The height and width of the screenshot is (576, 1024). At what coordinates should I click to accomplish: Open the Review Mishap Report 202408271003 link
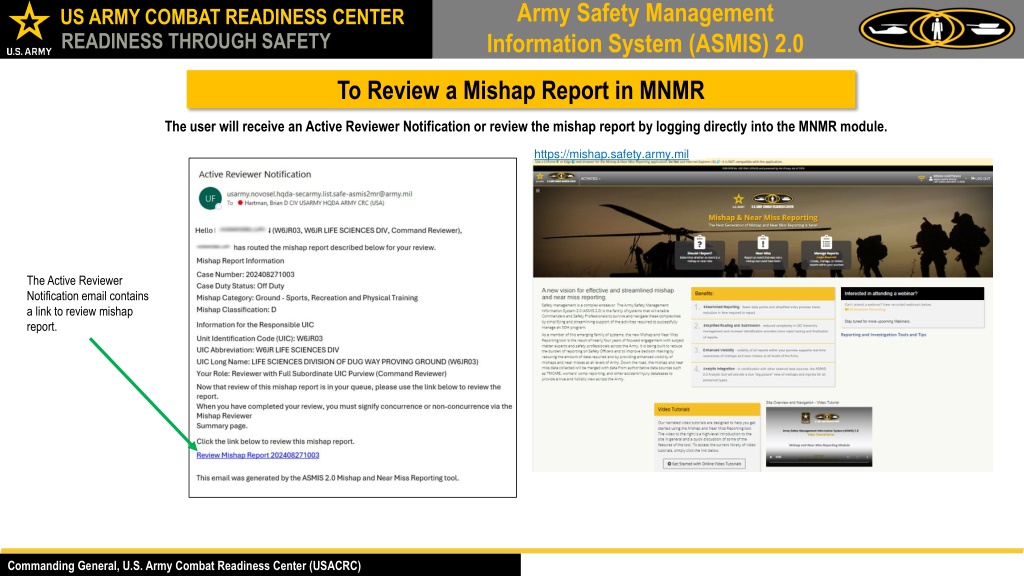(257, 455)
